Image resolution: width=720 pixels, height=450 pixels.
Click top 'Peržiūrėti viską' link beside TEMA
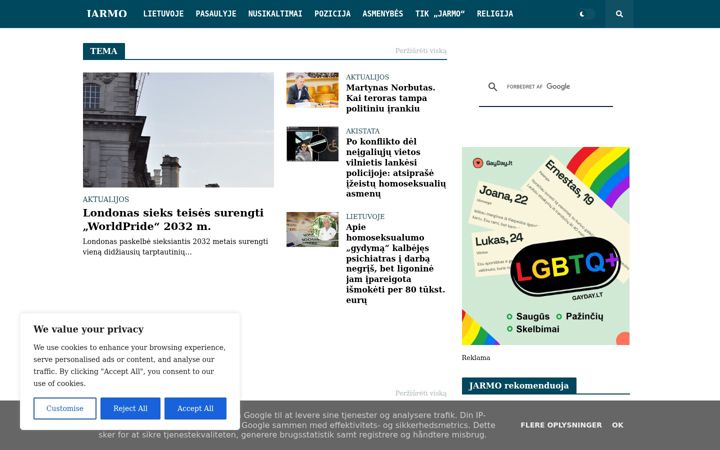[x=421, y=51]
